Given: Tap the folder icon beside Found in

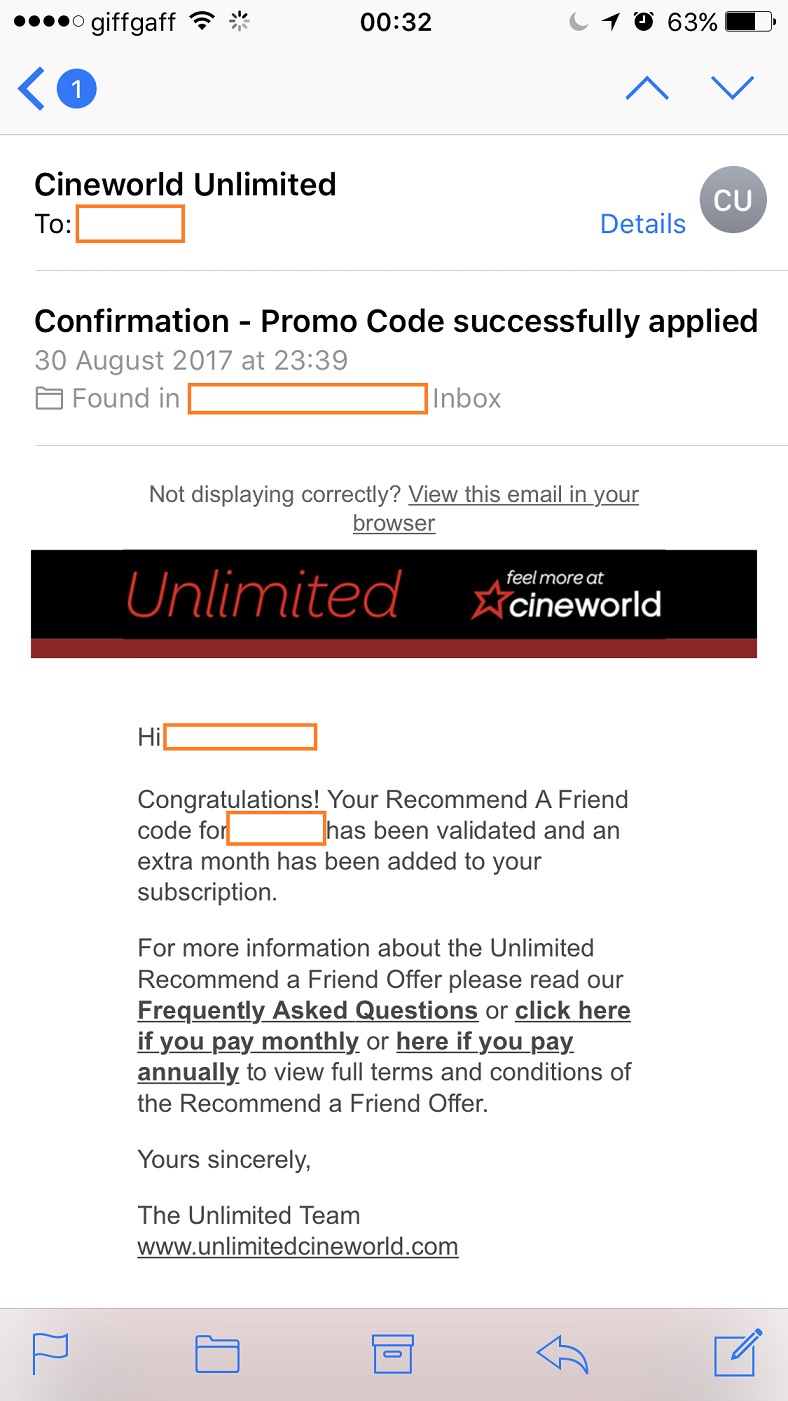Looking at the screenshot, I should pyautogui.click(x=49, y=397).
